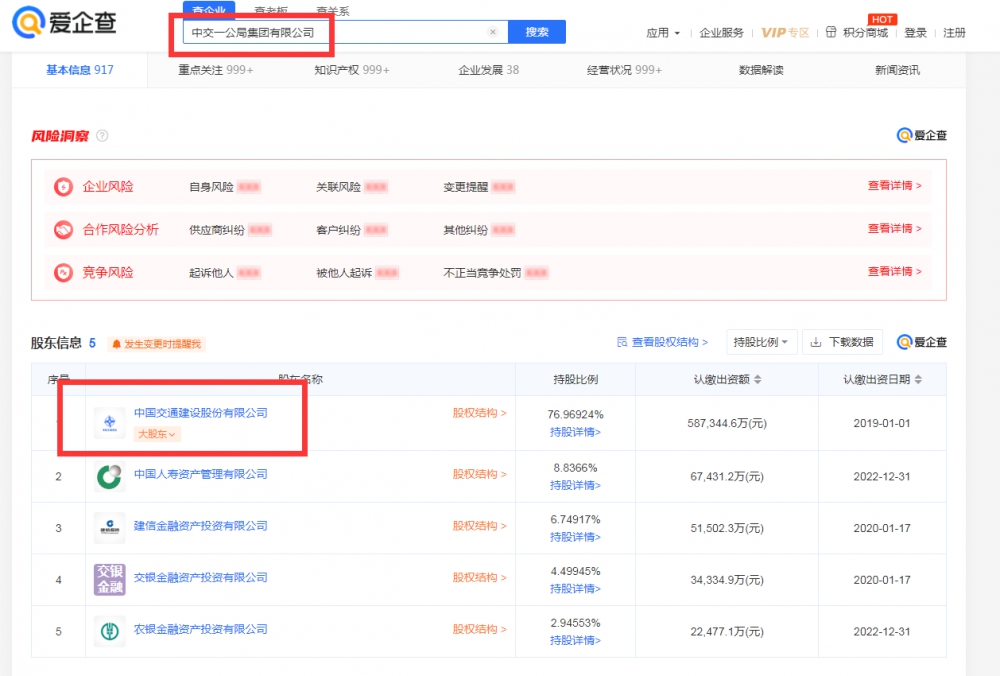Screen dimensions: 1000x676
Task: View details of the 竞争风险 row
Action: (x=894, y=272)
